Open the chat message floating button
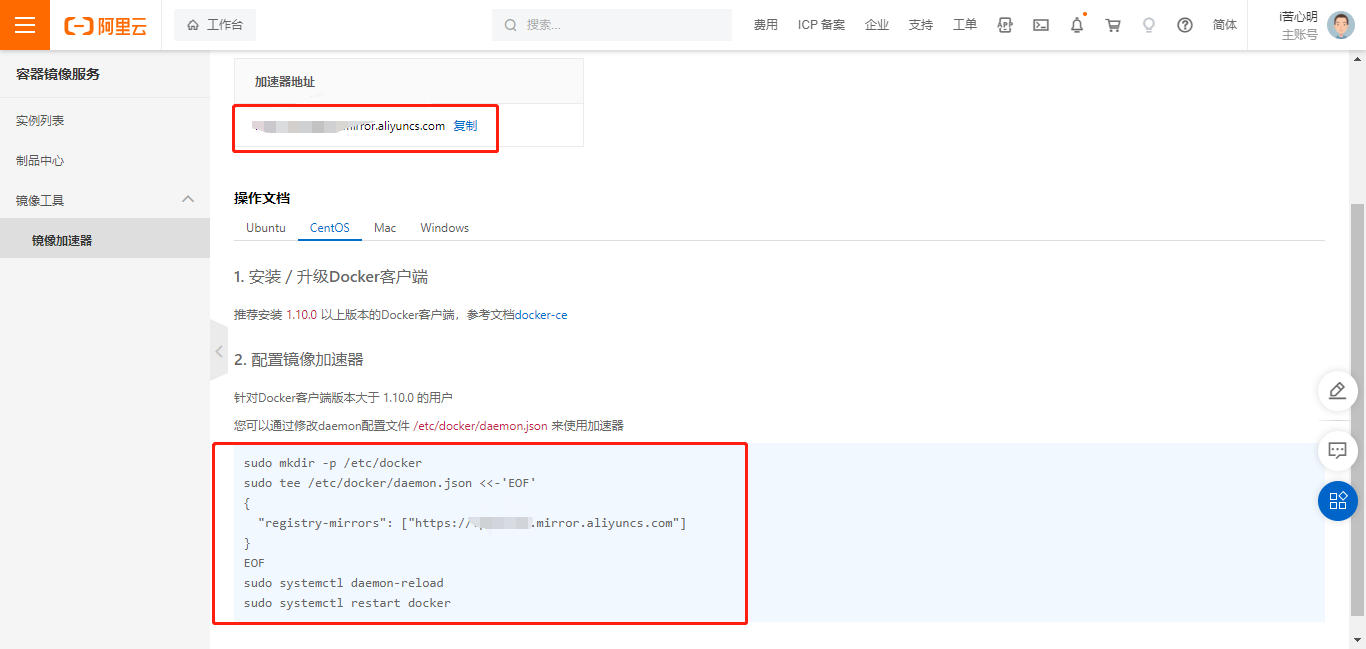Viewport: 1366px width, 649px height. pyautogui.click(x=1338, y=450)
